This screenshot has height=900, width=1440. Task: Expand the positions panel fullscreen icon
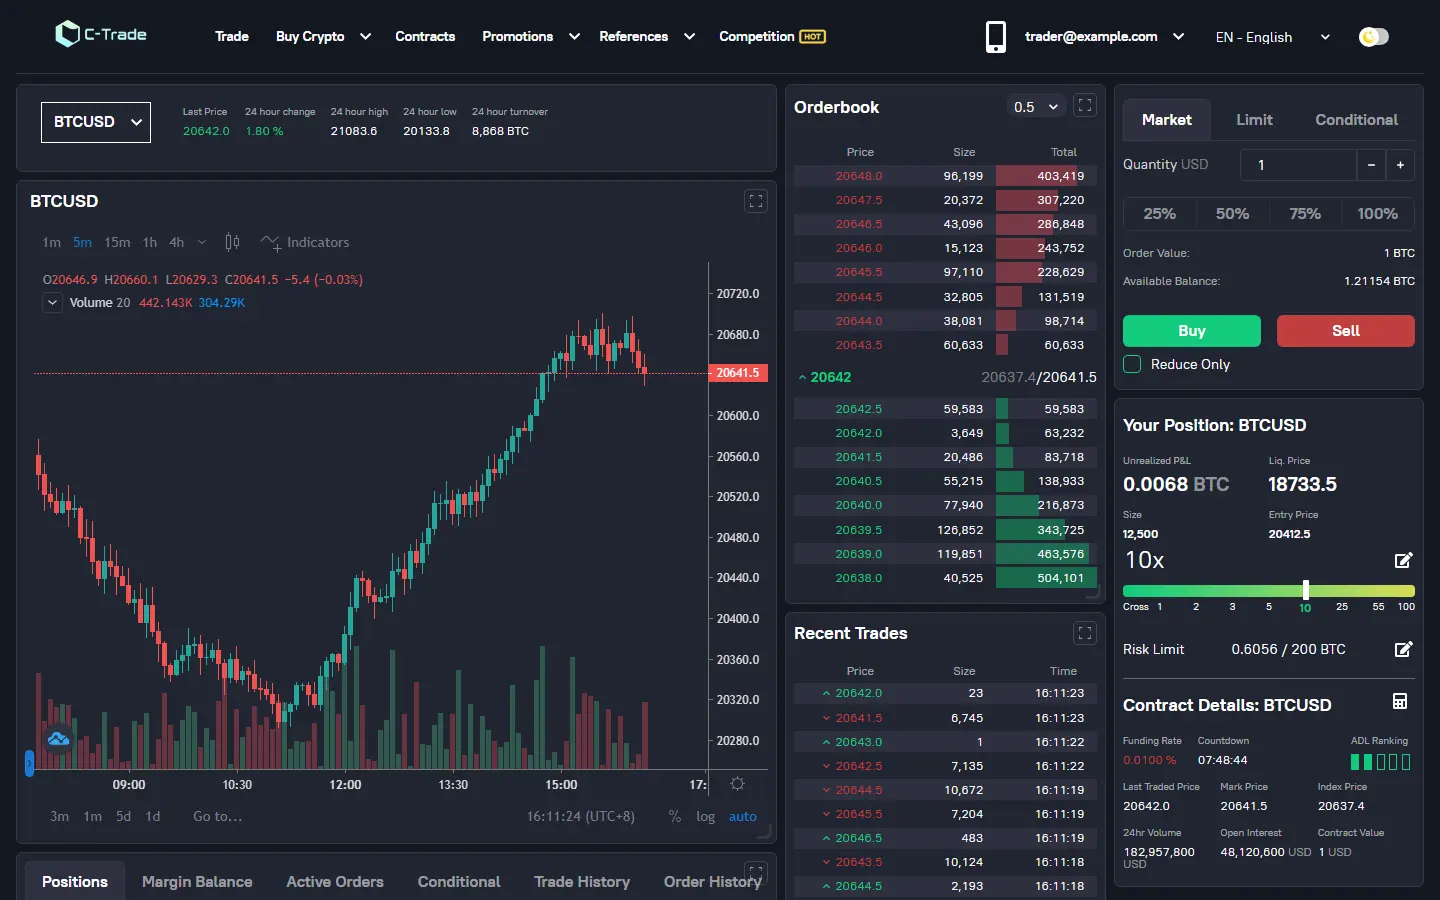tap(756, 872)
